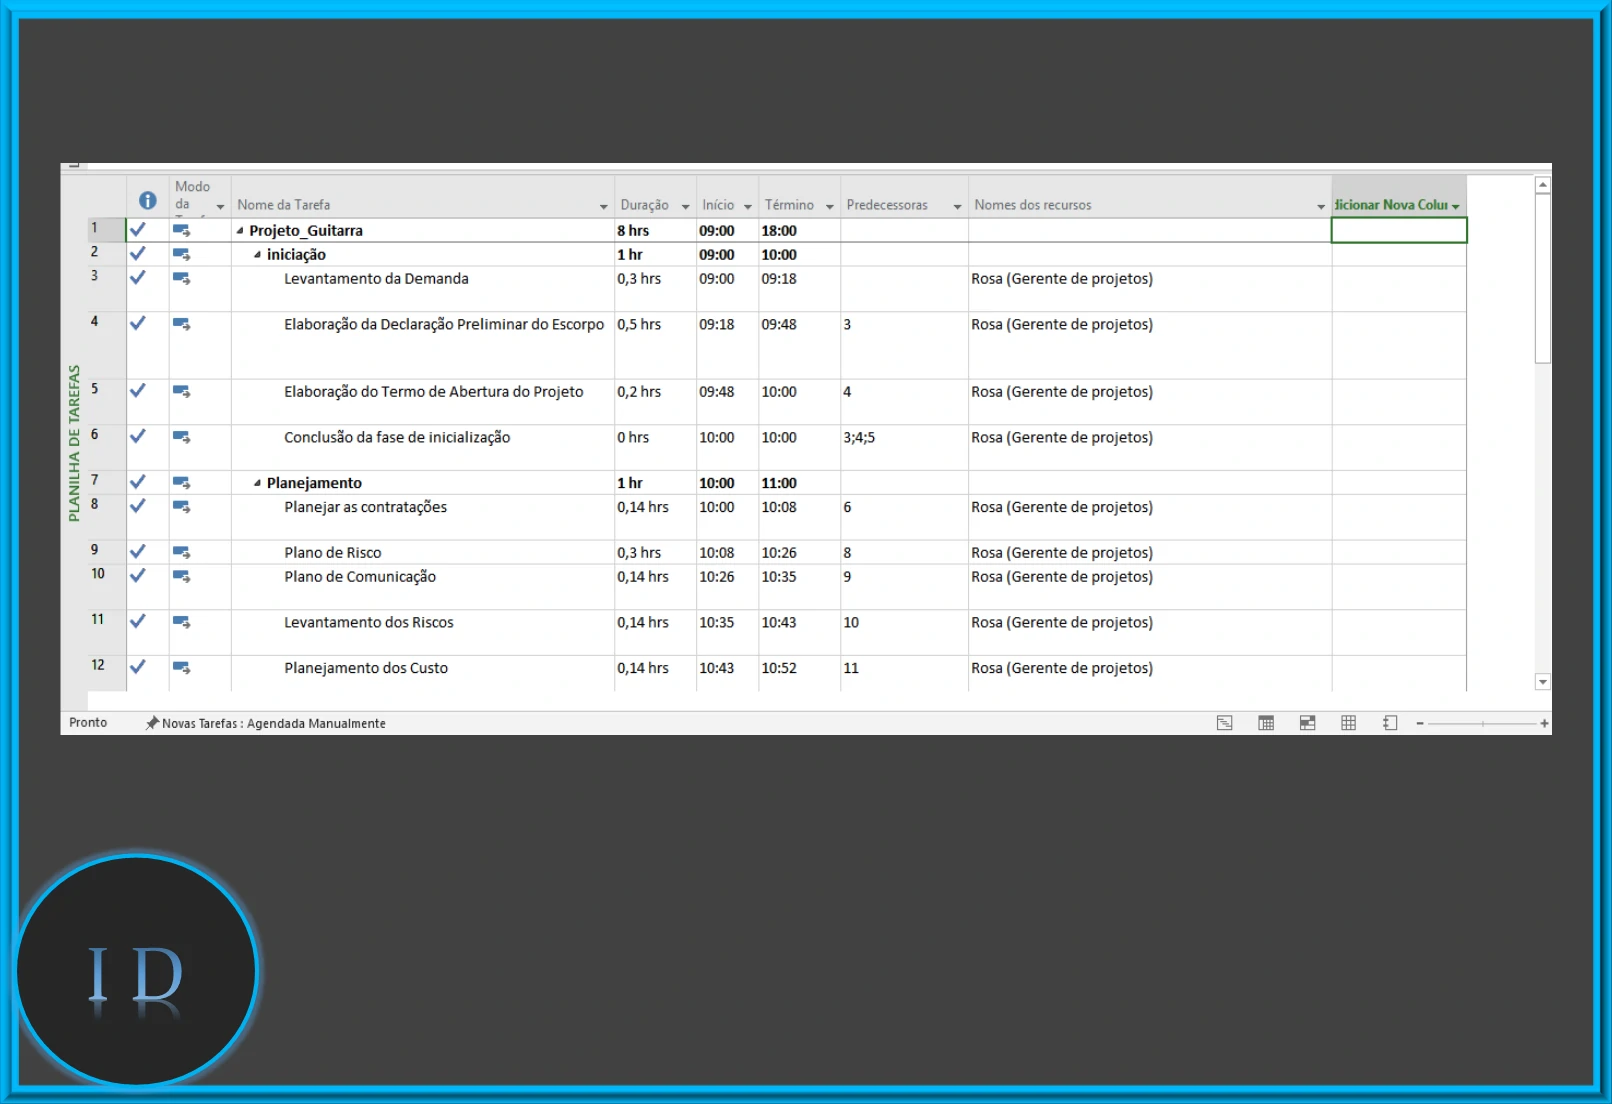
Task: Click the 0,5 hrs duration cell
Action: (x=655, y=345)
